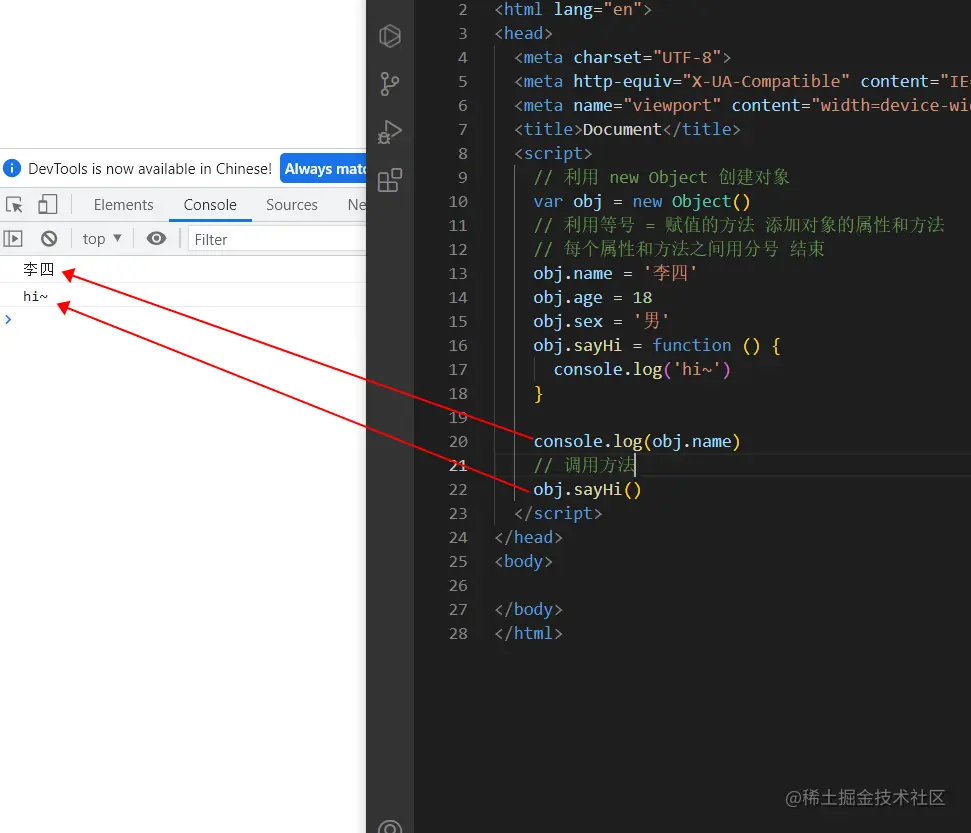Click on 'var obj = new Object()' code line
The width and height of the screenshot is (971, 833).
click(x=642, y=202)
